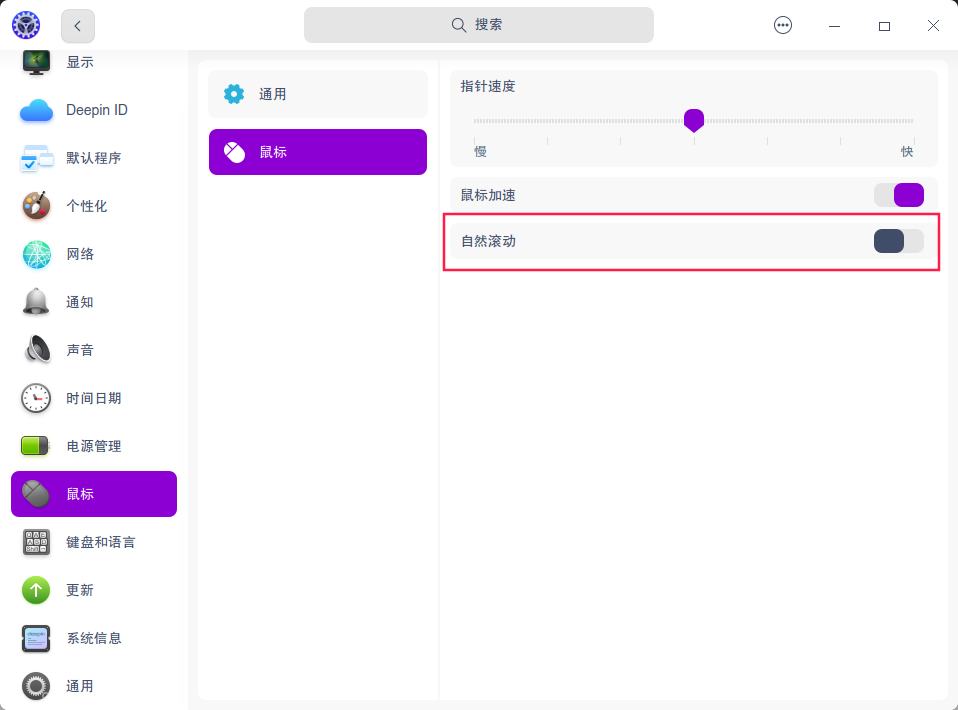This screenshot has width=958, height=710.
Task: Click the back arrow button
Action: click(77, 26)
